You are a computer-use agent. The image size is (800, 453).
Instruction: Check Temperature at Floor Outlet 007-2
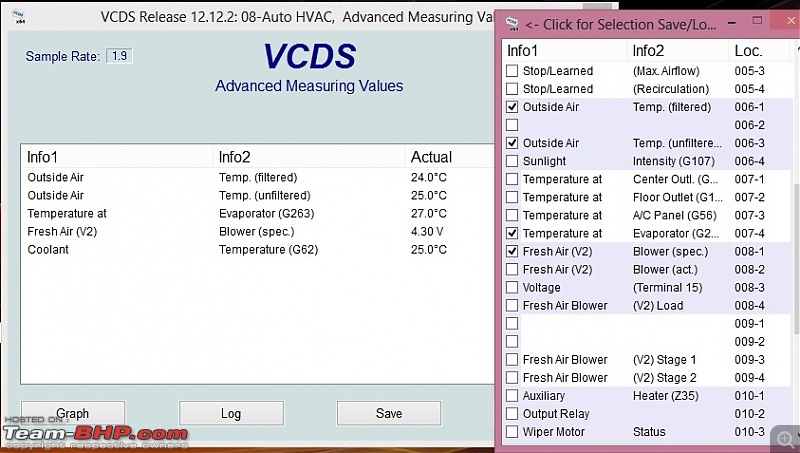coord(512,197)
